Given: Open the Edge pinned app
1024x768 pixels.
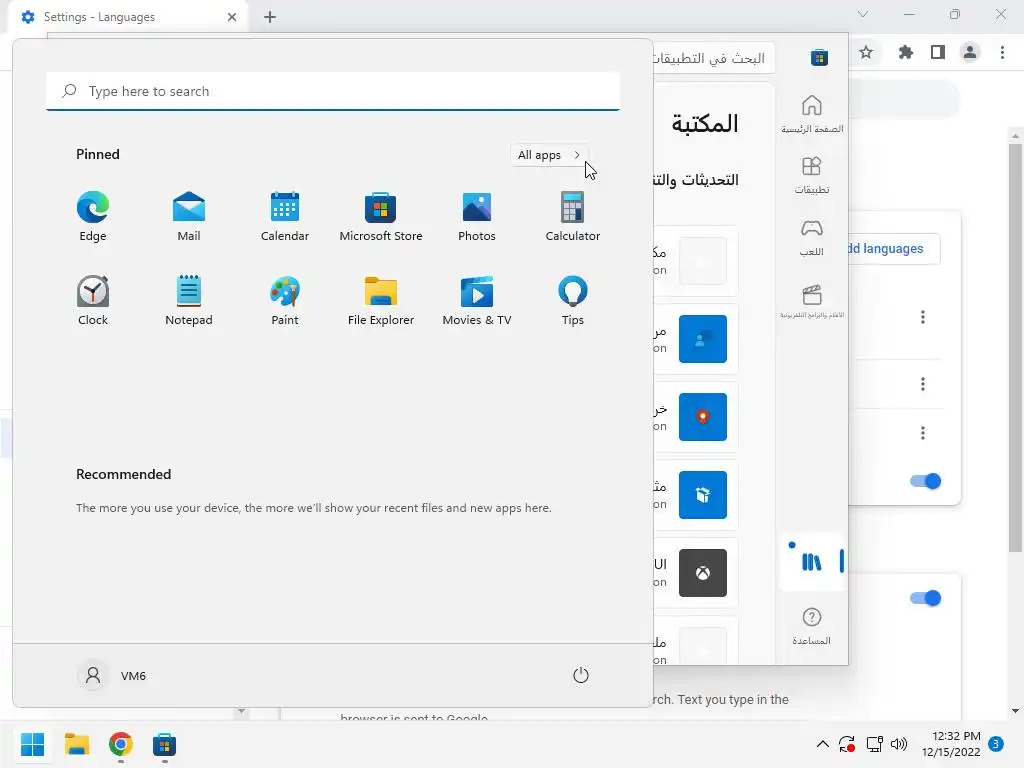Looking at the screenshot, I should pyautogui.click(x=93, y=217).
